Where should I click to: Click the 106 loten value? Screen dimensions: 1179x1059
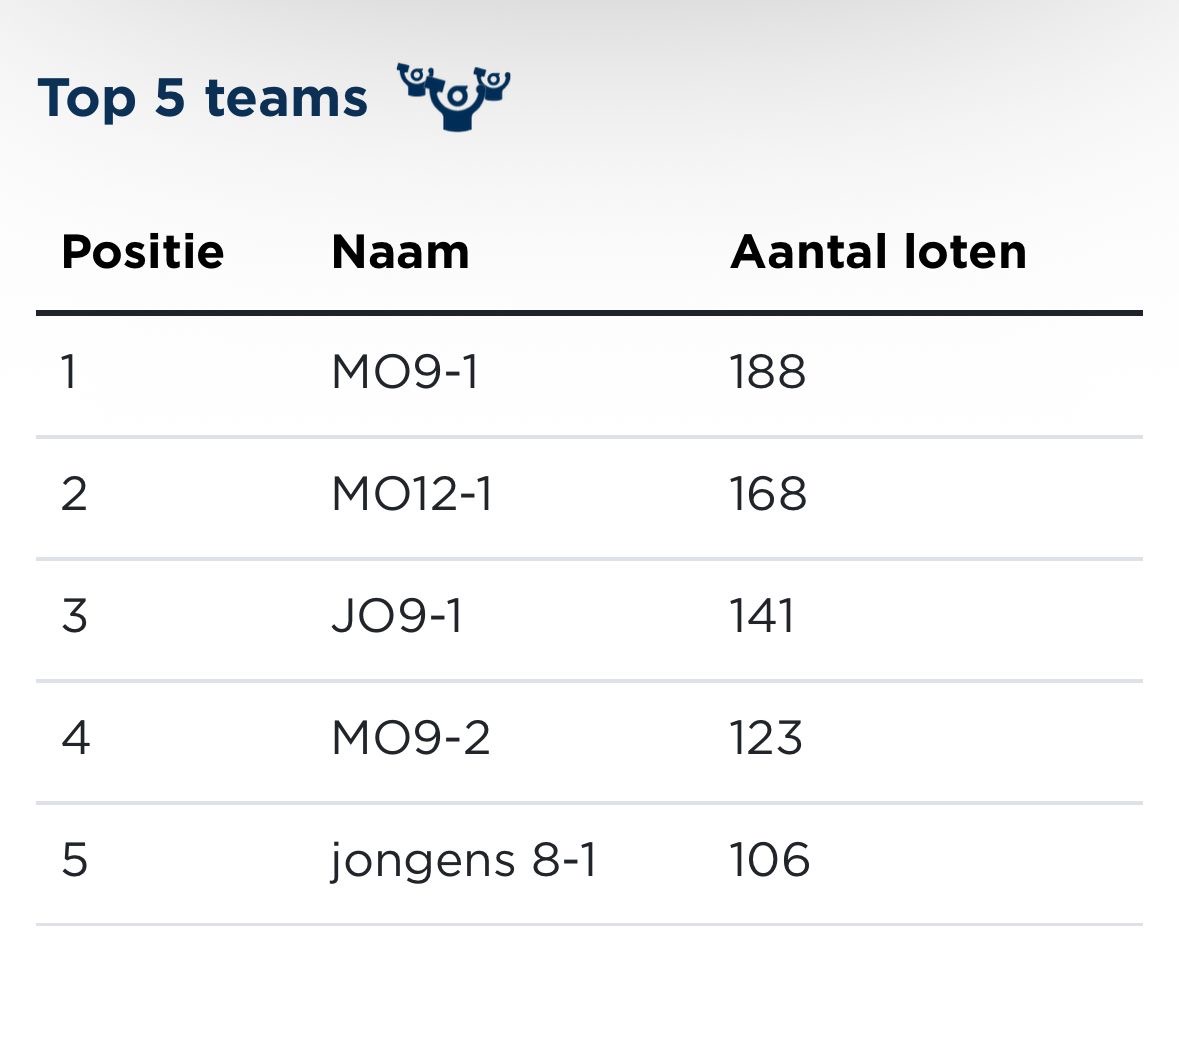[769, 861]
